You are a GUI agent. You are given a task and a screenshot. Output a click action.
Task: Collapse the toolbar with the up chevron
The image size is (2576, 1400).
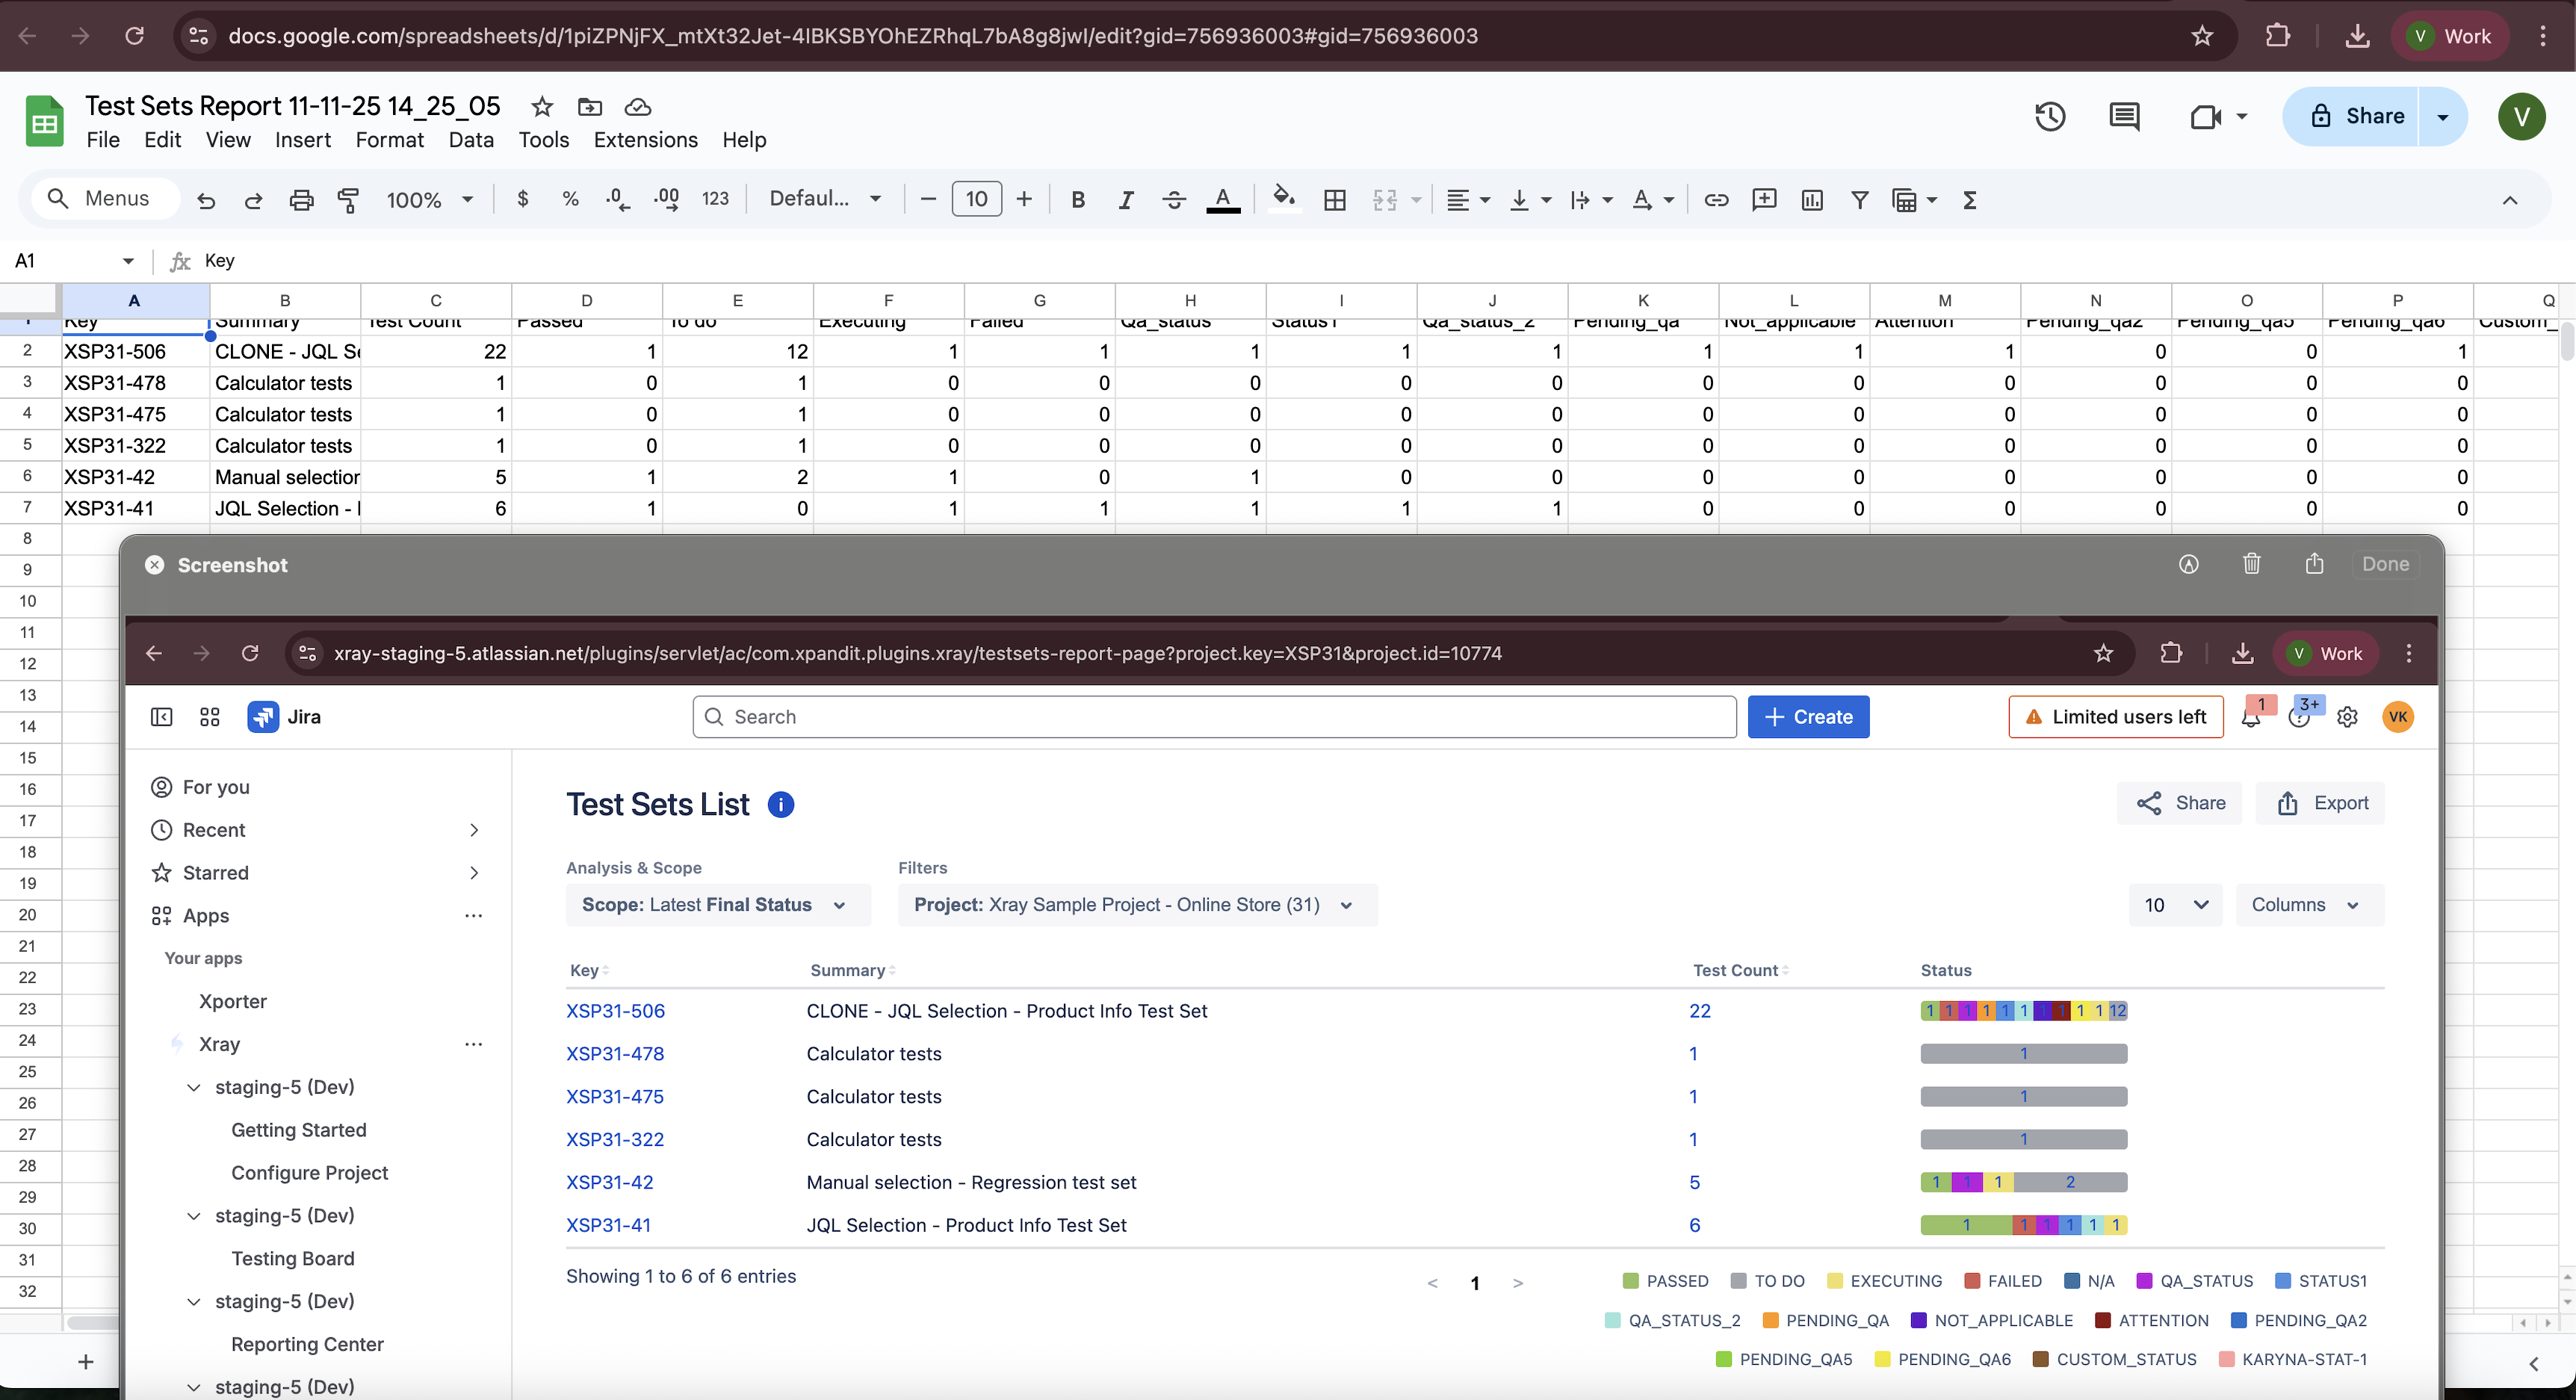[x=2509, y=200]
